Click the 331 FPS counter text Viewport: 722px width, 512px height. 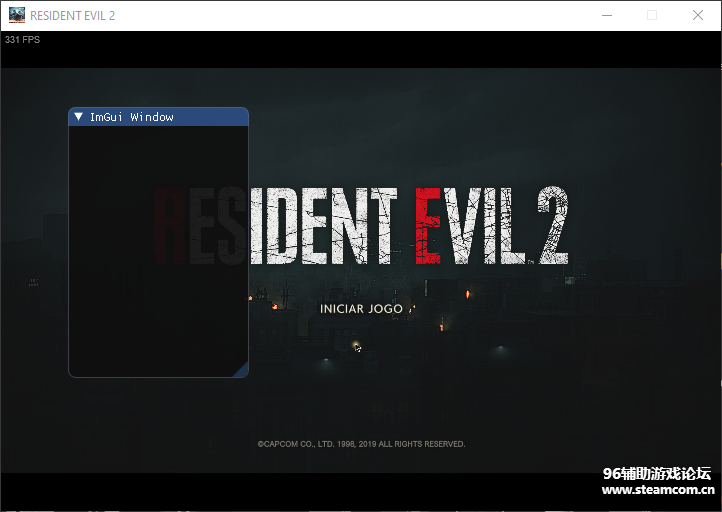23,40
